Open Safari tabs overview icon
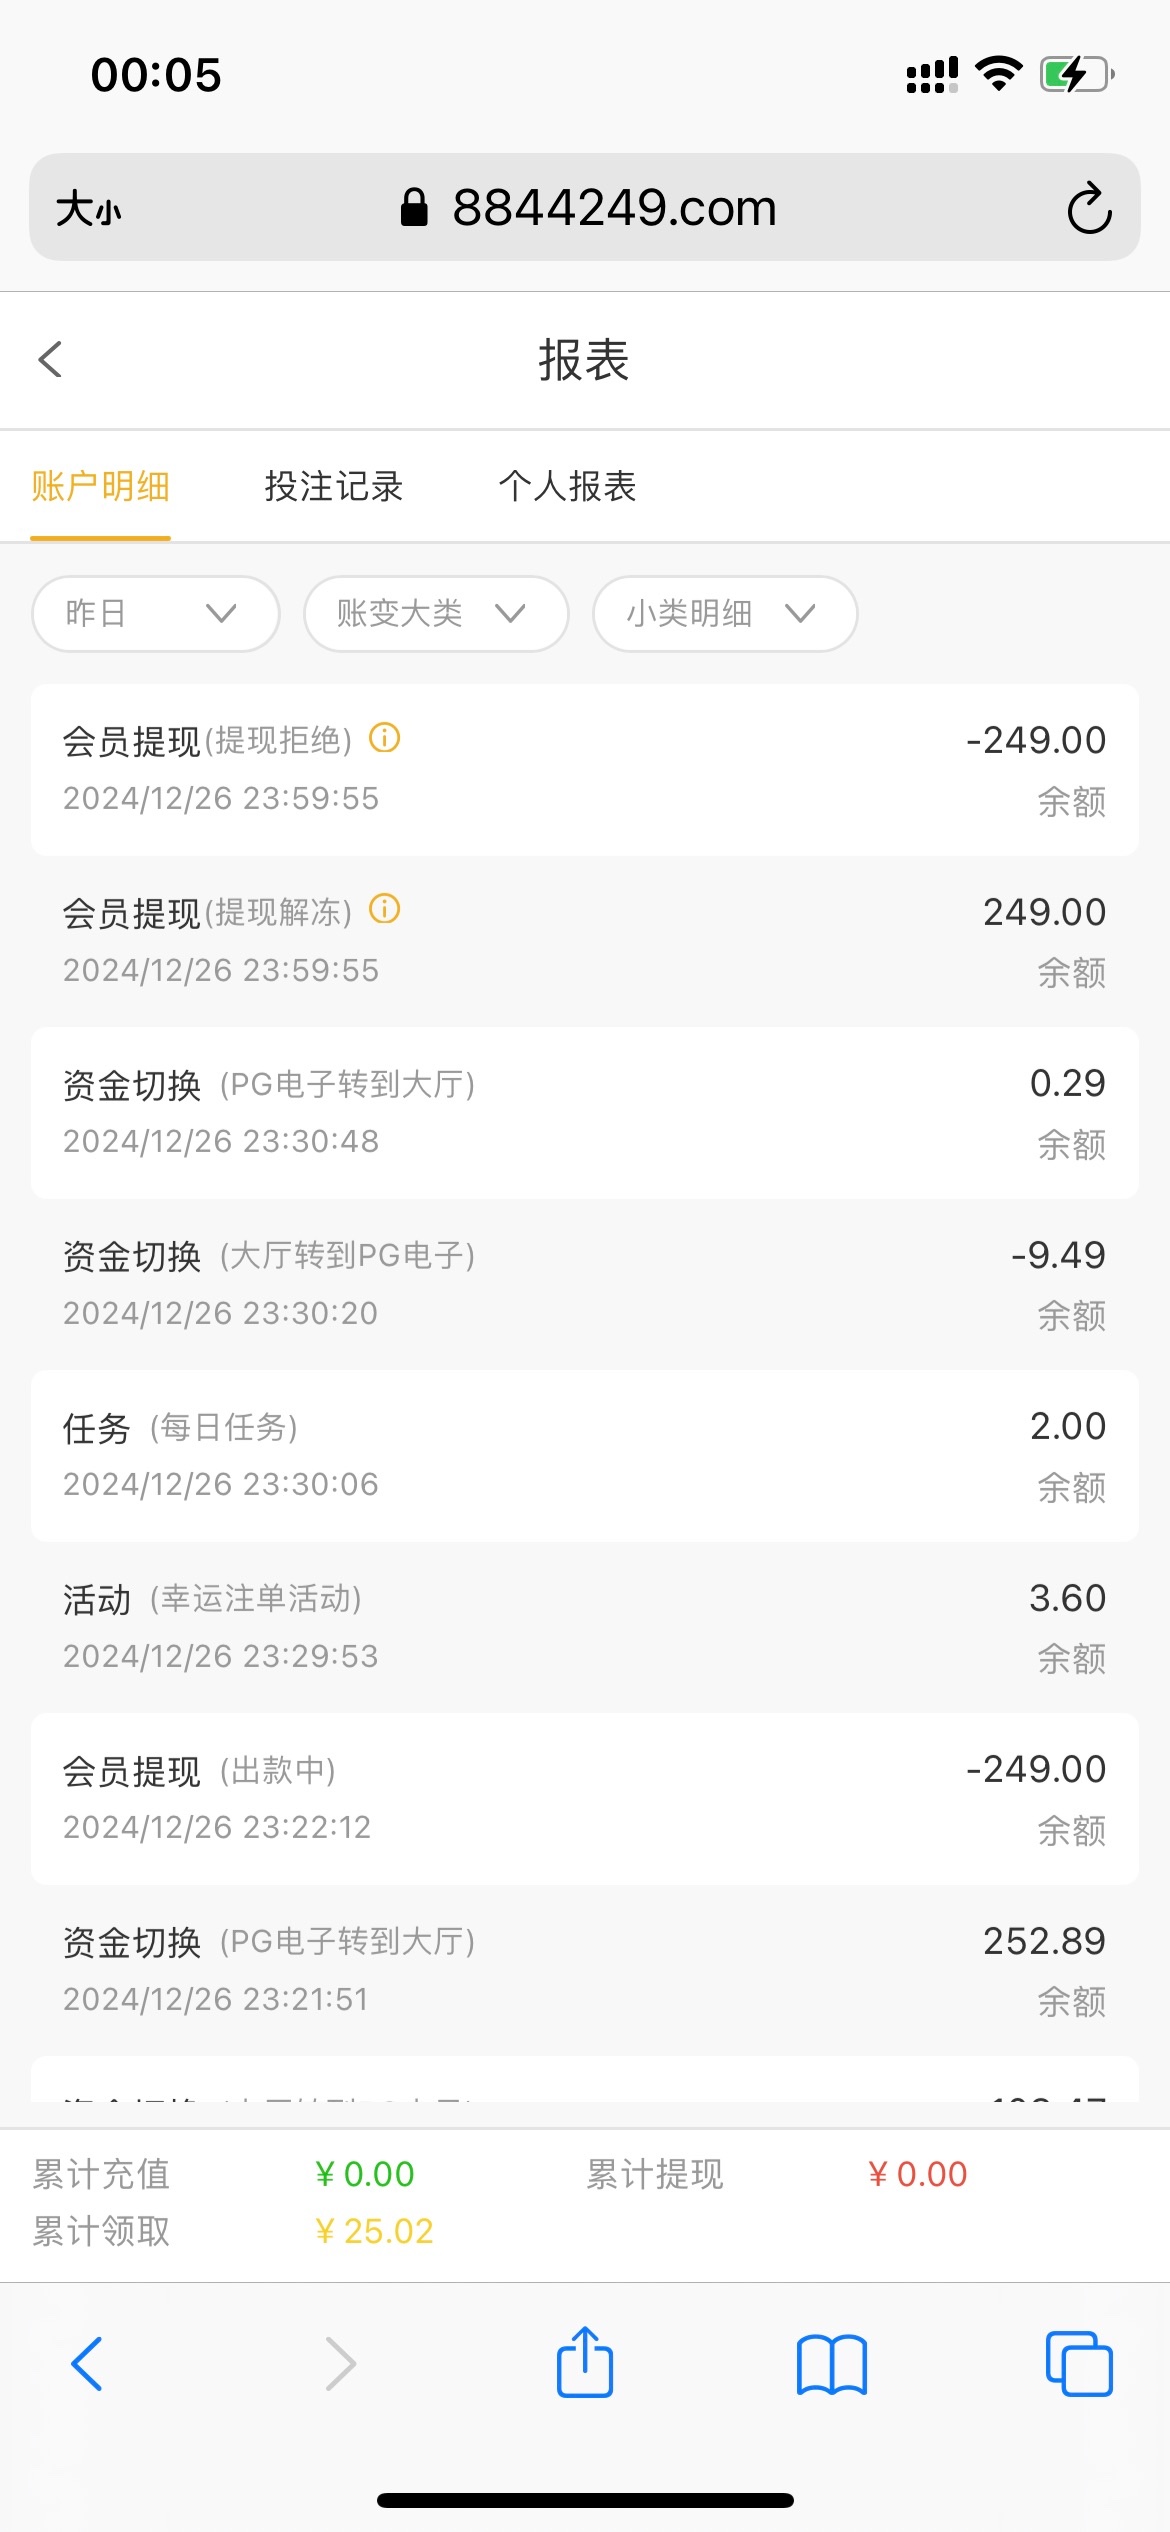 (x=1078, y=2365)
